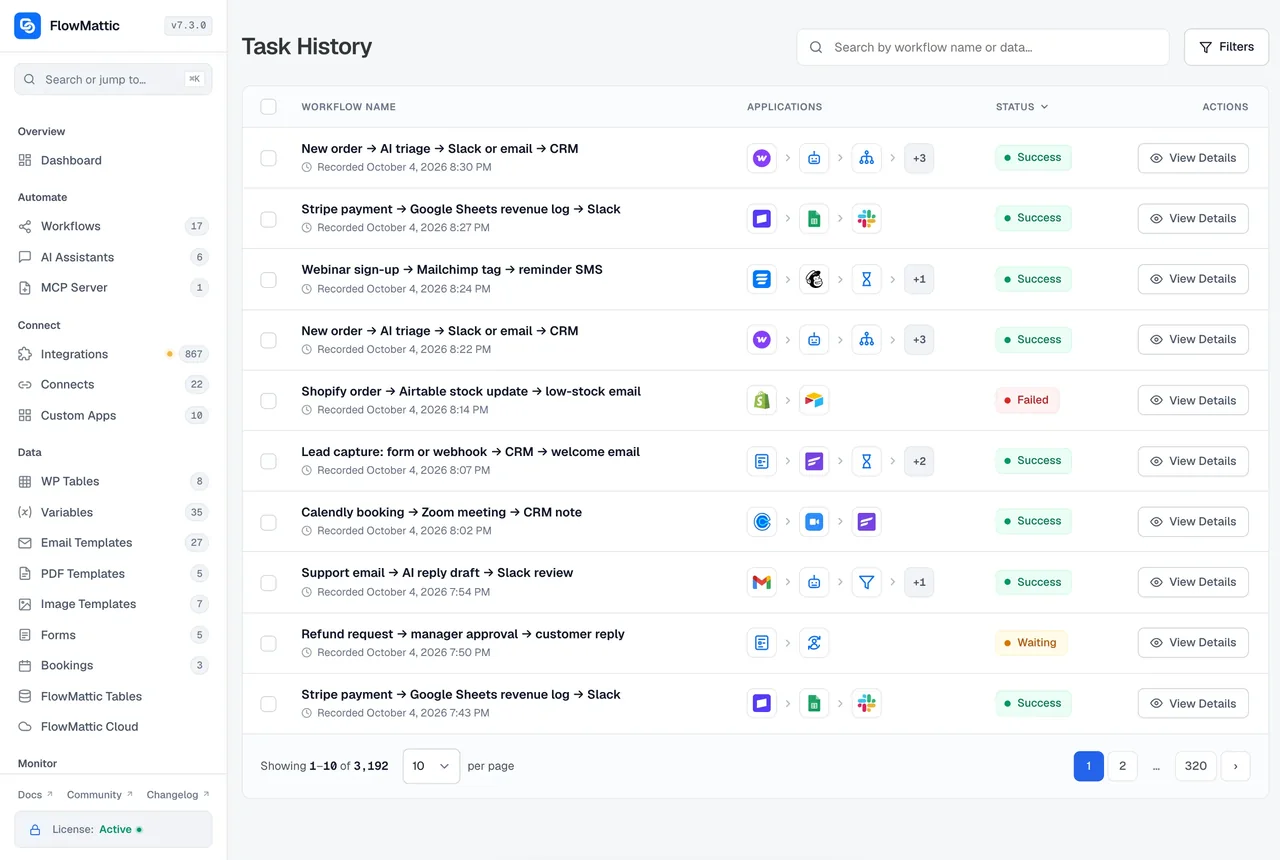Navigate to Workflows in the sidebar

pyautogui.click(x=113, y=226)
